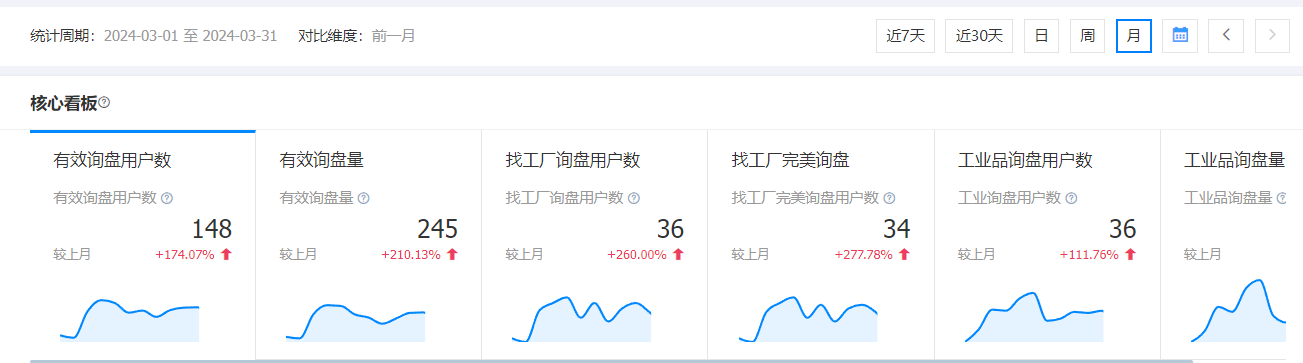Screen dimensions: 1303x363
Task: Switch to 日 granularity
Action: (1041, 36)
